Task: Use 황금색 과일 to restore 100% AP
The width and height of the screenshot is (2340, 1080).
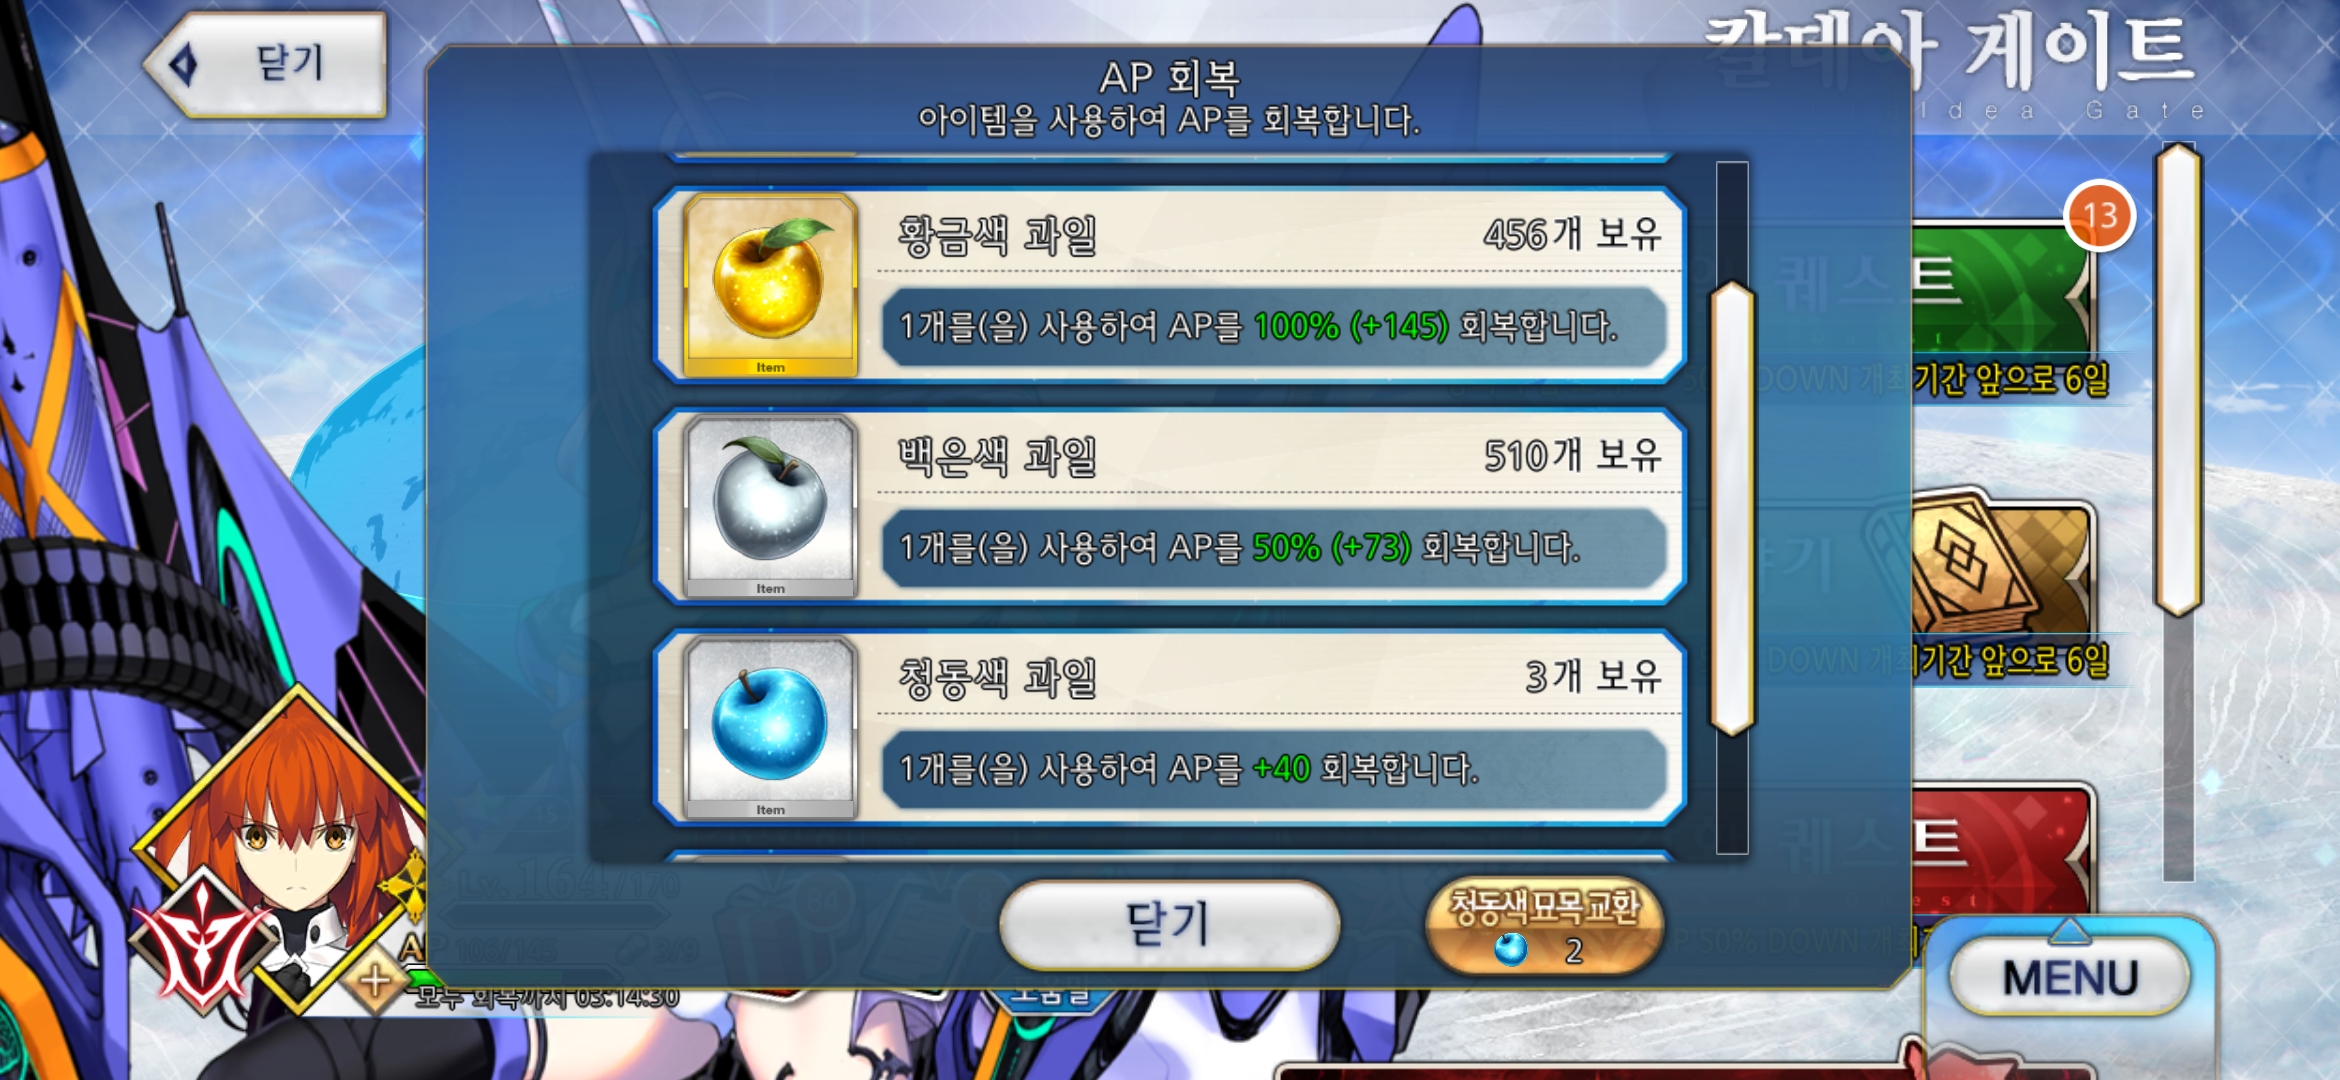Action: pos(1170,285)
